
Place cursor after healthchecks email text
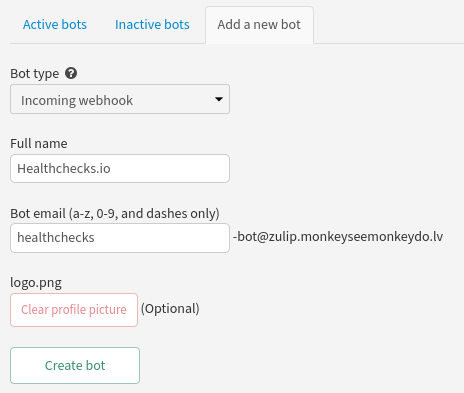(x=95, y=238)
